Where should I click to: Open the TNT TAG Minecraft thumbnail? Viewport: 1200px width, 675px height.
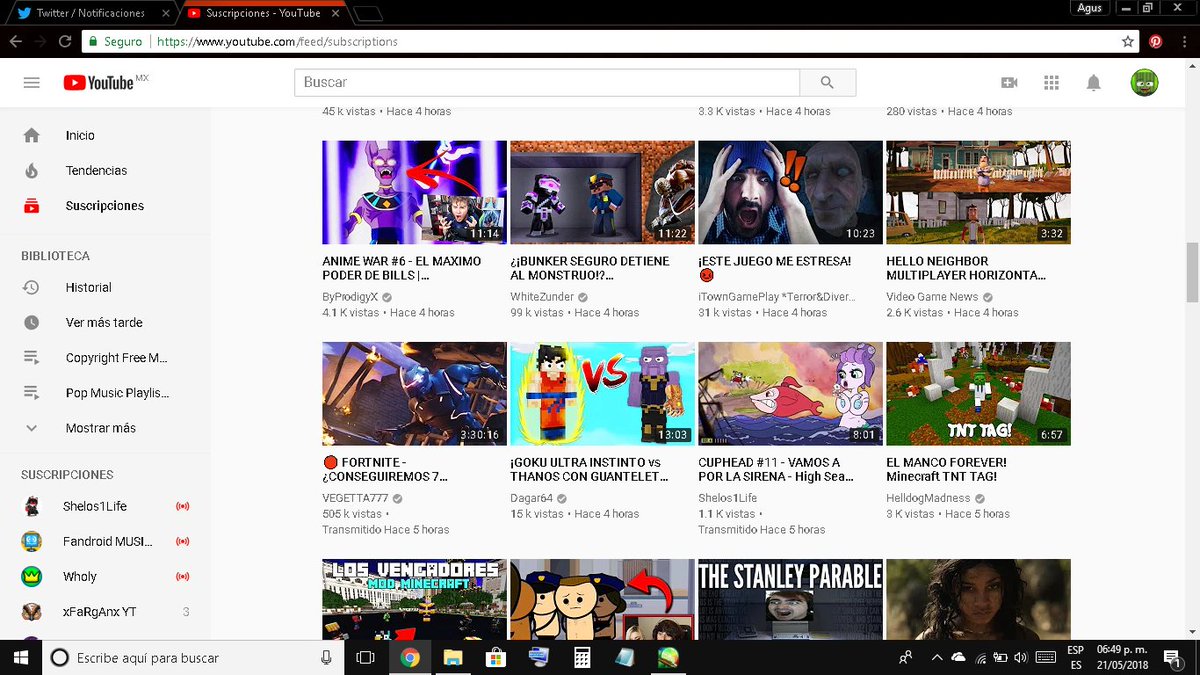[978, 394]
